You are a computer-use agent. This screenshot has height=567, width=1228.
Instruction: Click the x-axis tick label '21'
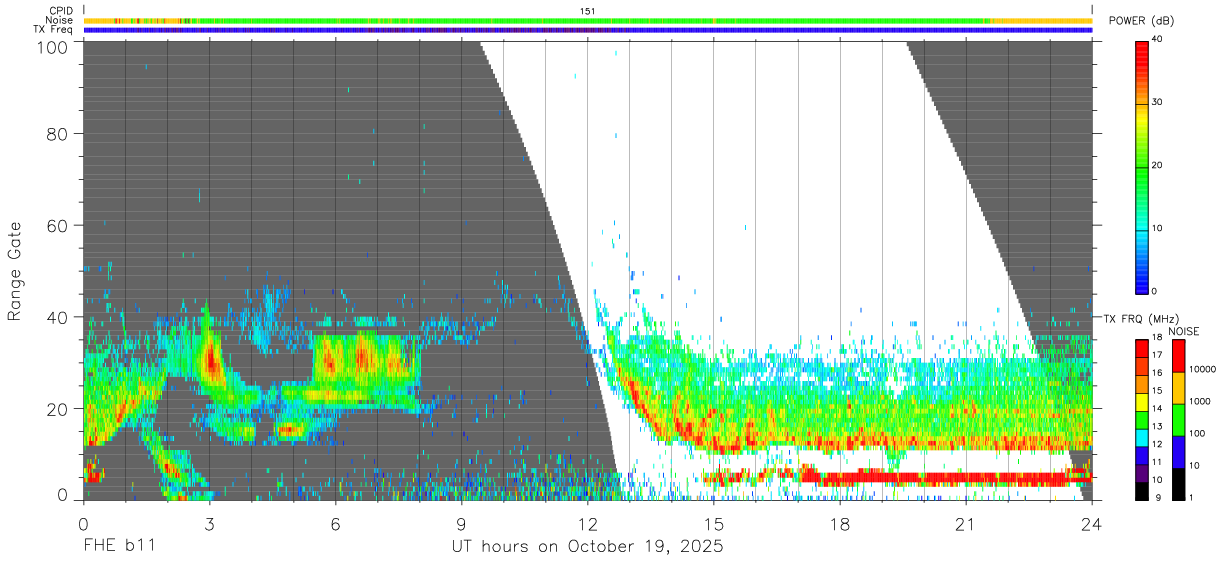tap(965, 524)
